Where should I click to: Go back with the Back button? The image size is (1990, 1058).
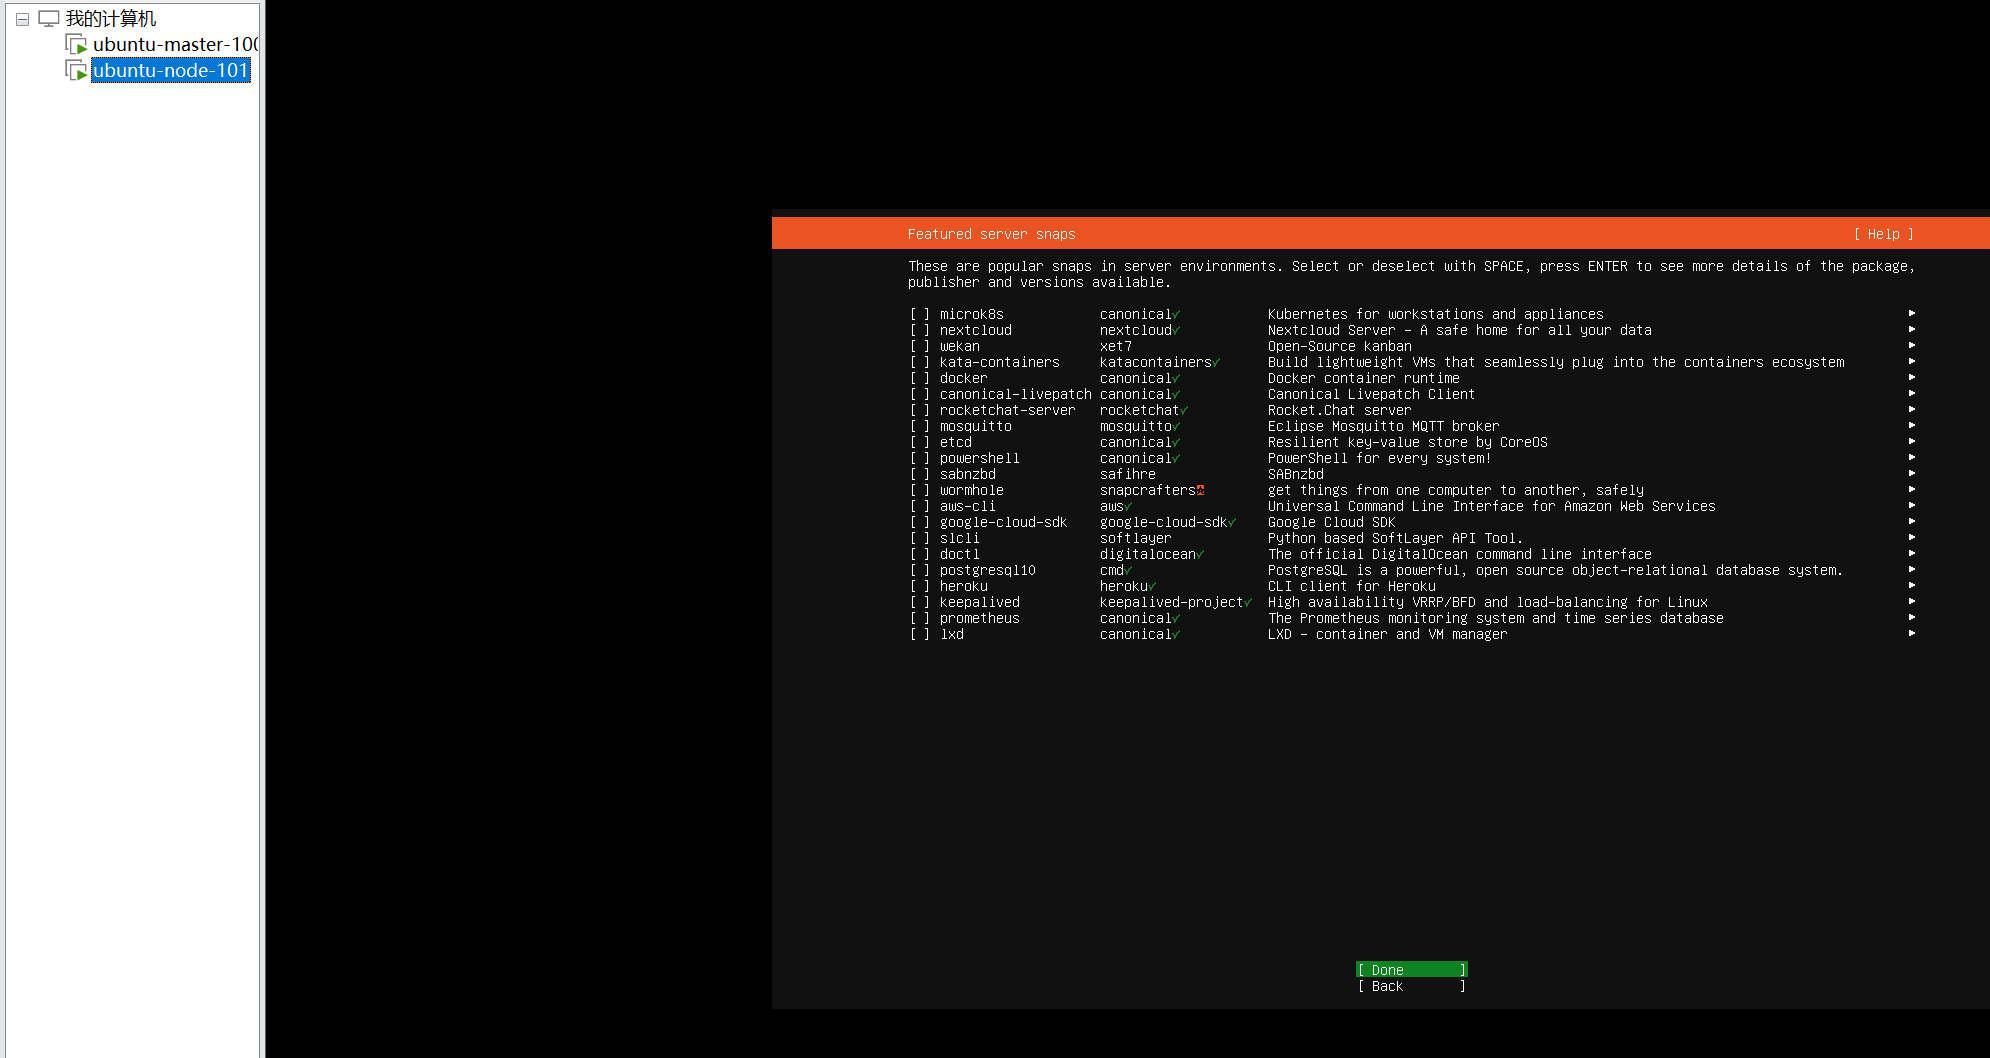pos(1411,986)
